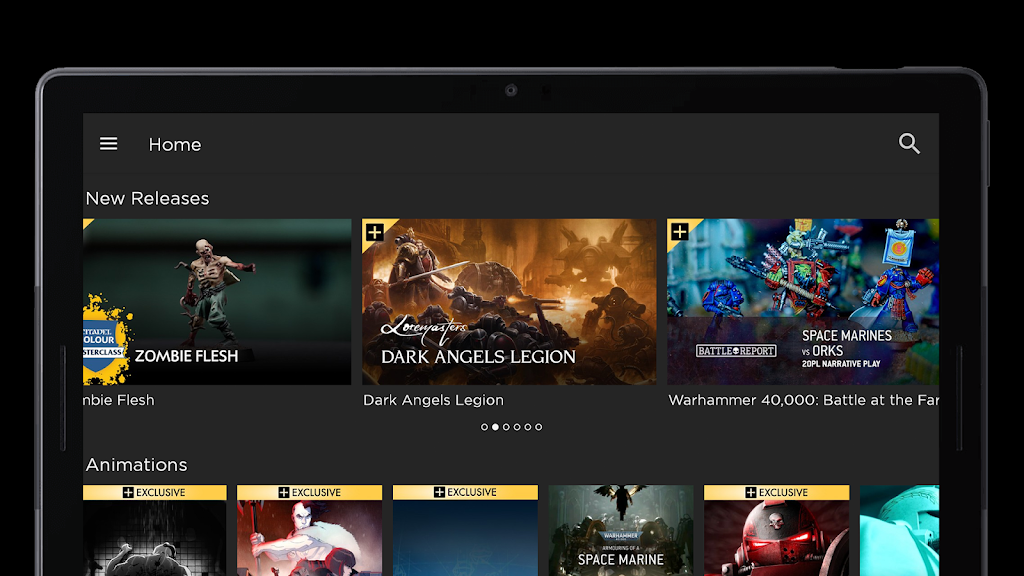Open the hamburger navigation menu
This screenshot has height=576, width=1024.
tap(109, 144)
